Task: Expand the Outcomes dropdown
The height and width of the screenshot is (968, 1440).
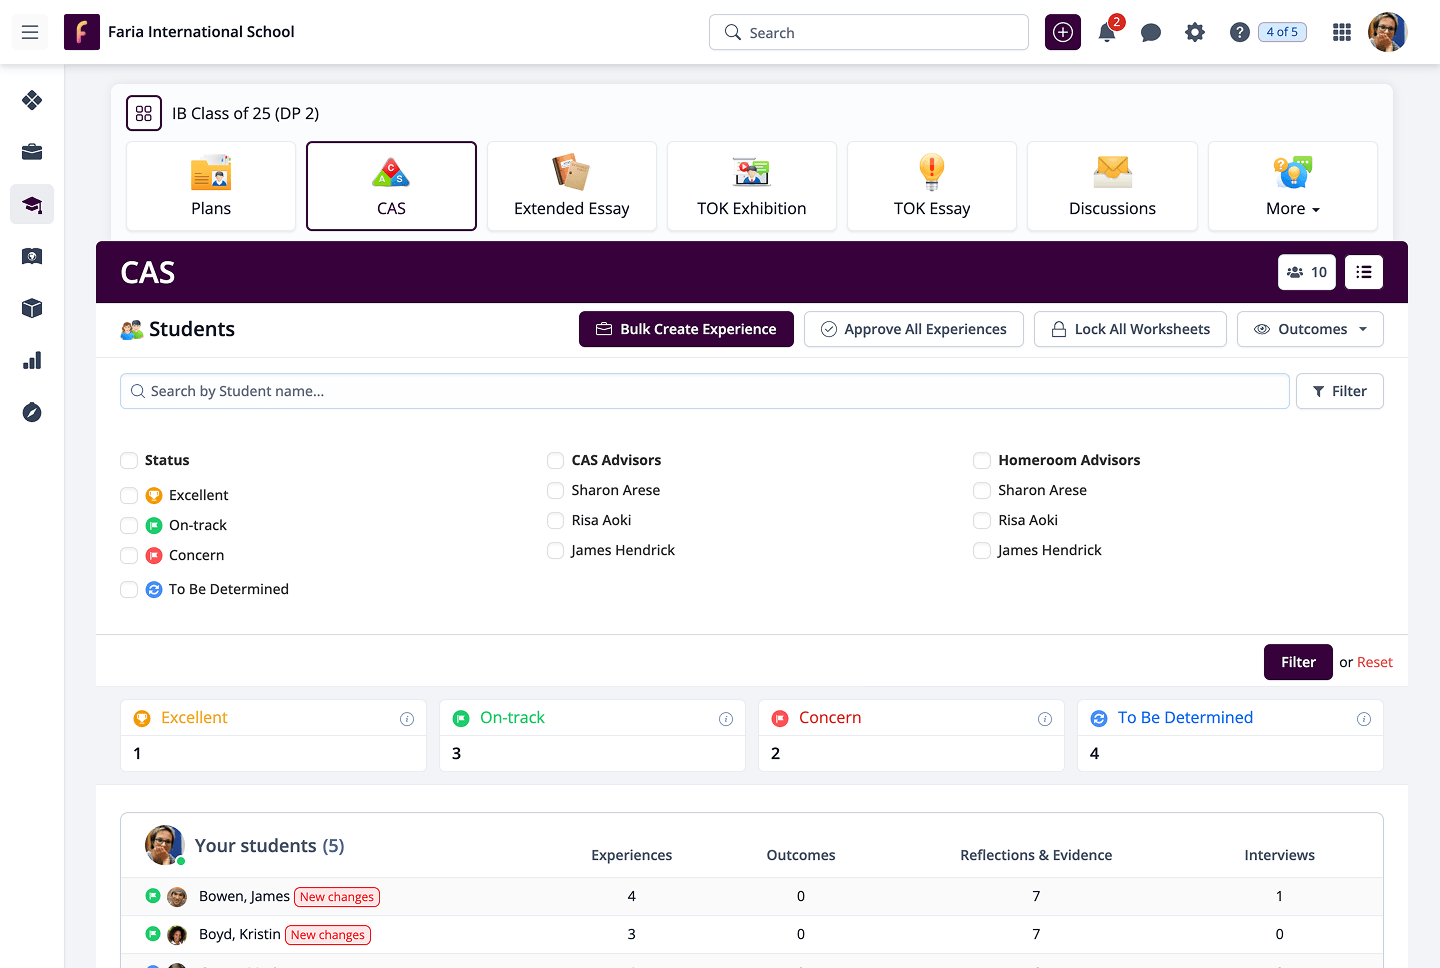Action: click(x=1310, y=329)
